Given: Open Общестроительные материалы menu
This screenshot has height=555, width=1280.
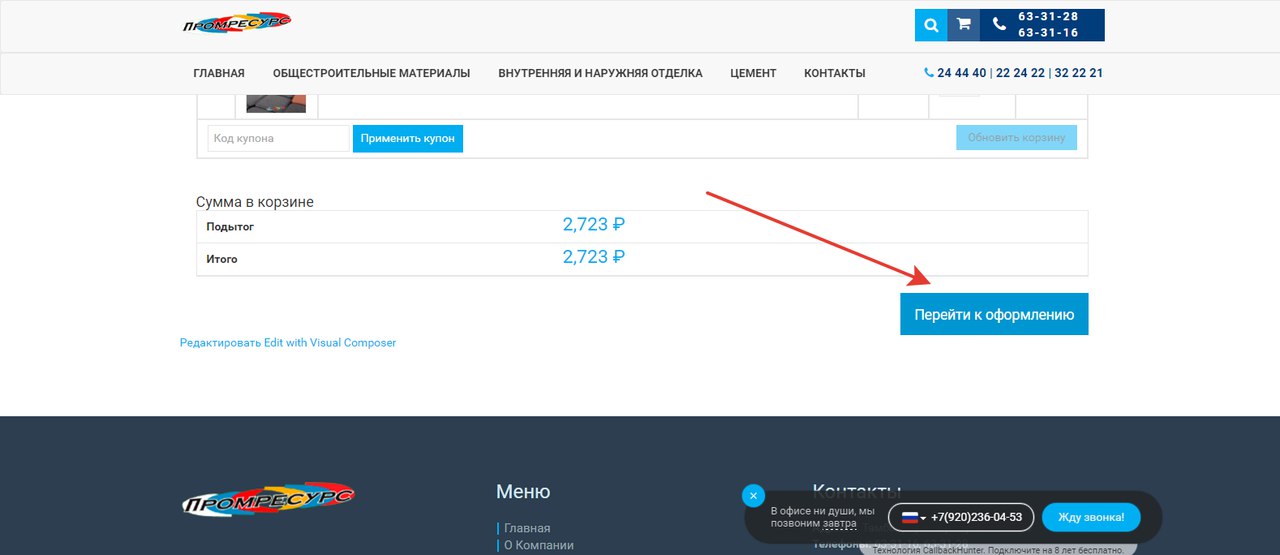Looking at the screenshot, I should click(x=371, y=73).
